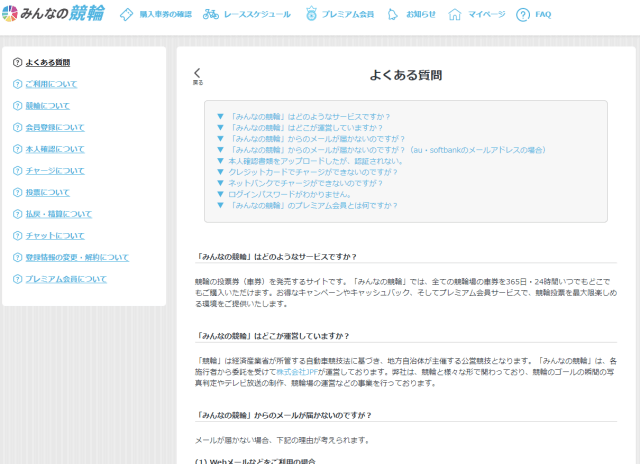Image resolution: width=640 pixels, height=464 pixels.
Task: Open the プレミアム会員 menu label
Action: click(348, 15)
